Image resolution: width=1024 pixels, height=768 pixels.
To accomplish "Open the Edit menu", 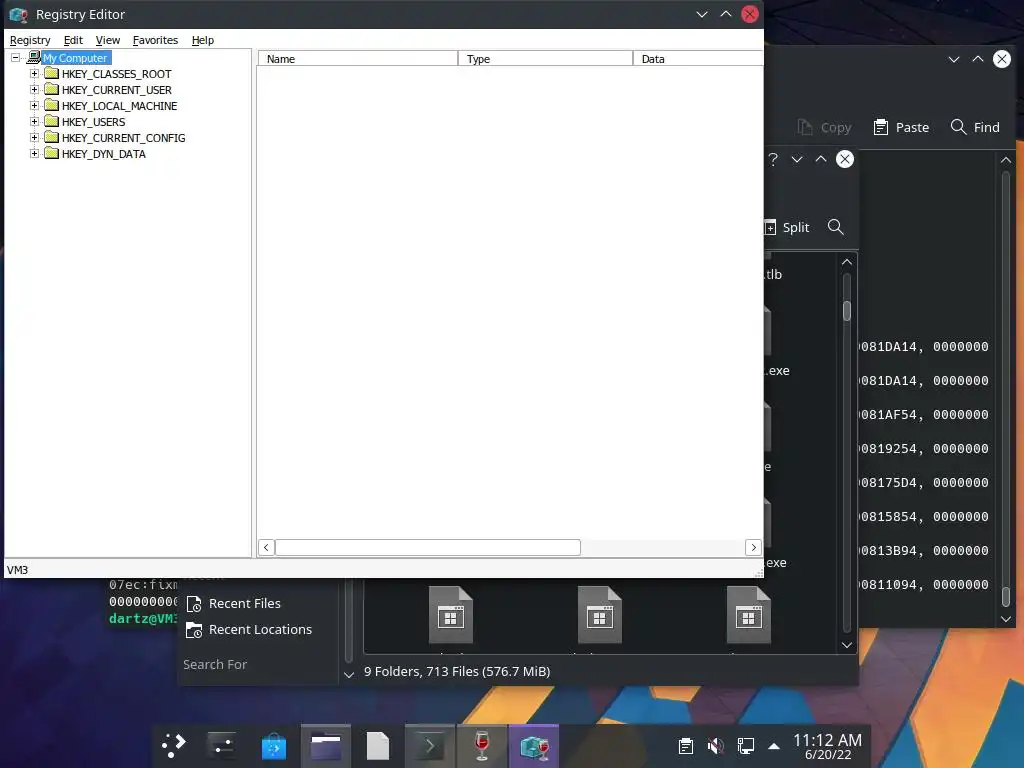I will 73,40.
